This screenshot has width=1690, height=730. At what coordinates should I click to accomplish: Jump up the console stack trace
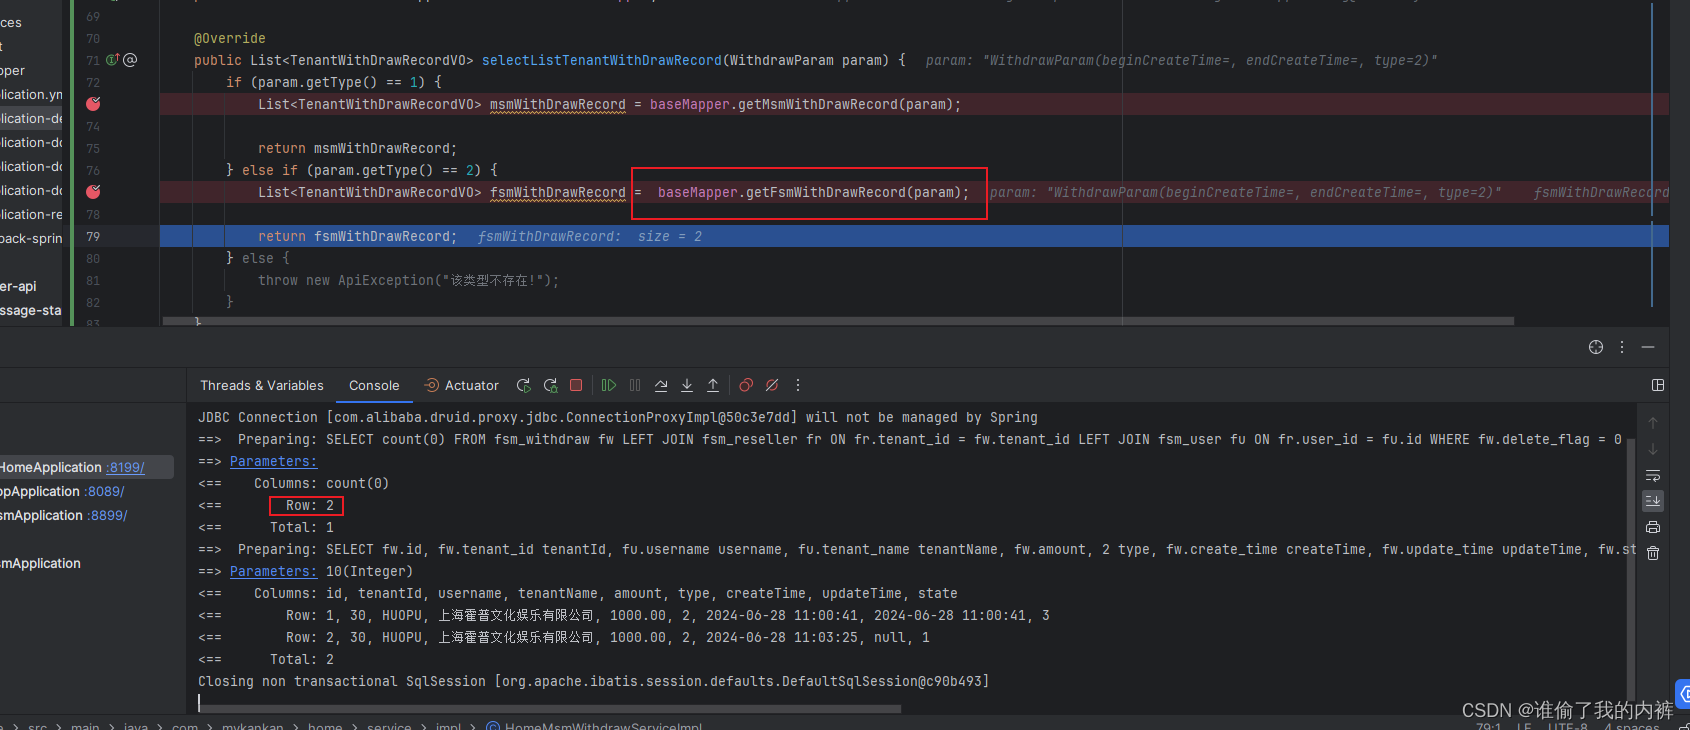tap(1653, 423)
